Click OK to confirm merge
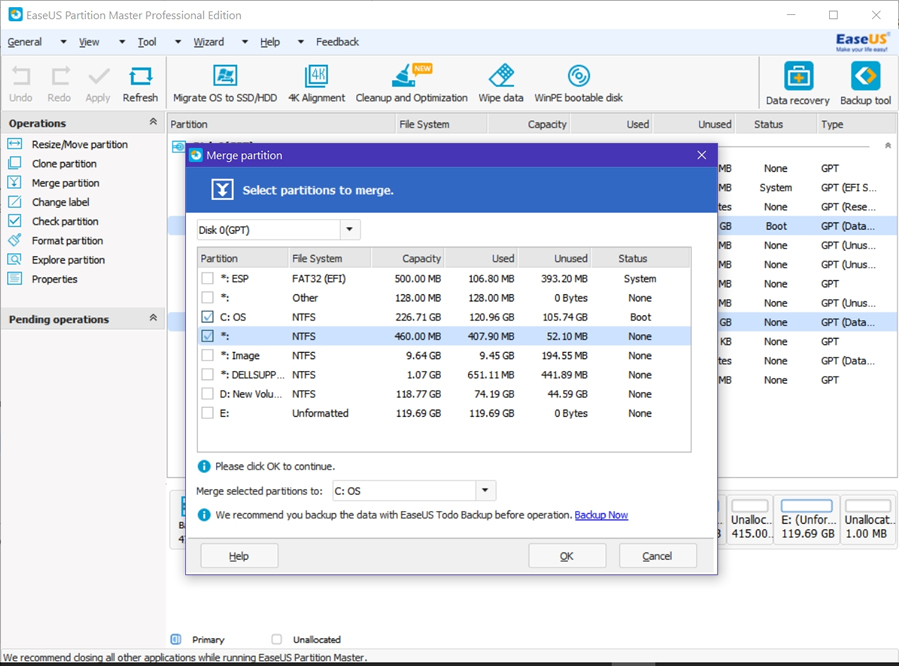This screenshot has width=899, height=666. (x=566, y=556)
